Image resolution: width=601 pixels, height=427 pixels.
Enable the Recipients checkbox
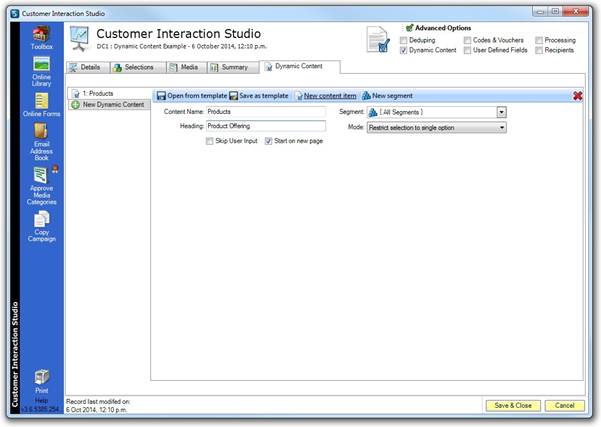tap(539, 50)
